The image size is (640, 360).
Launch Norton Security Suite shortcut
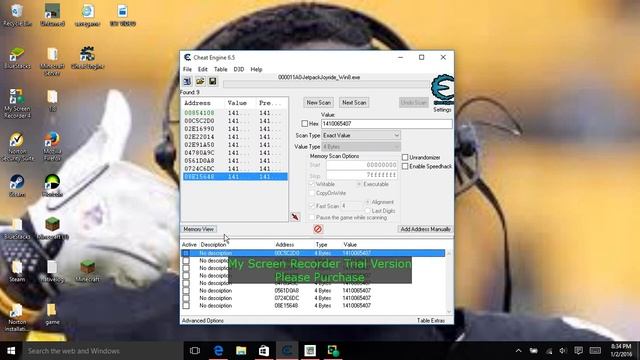[17, 147]
